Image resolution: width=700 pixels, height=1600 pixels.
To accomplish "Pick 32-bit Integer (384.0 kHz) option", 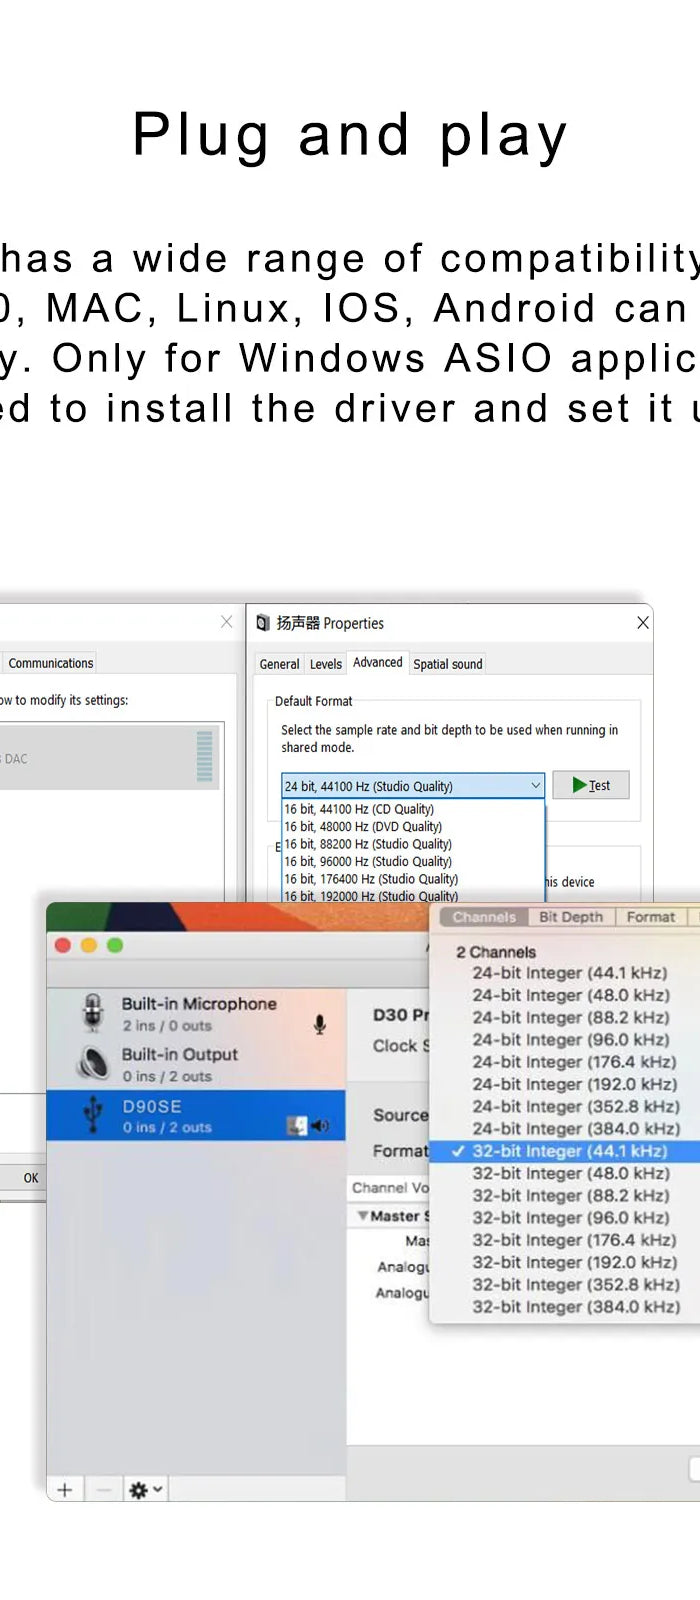I will [x=575, y=1307].
